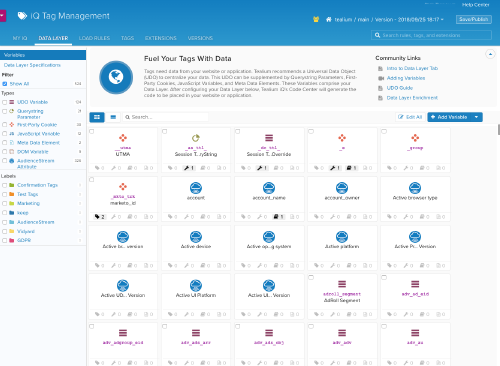Viewport: 500px width, 366px height.
Task: Uncheck the Show All filter
Action: pyautogui.click(x=5, y=84)
